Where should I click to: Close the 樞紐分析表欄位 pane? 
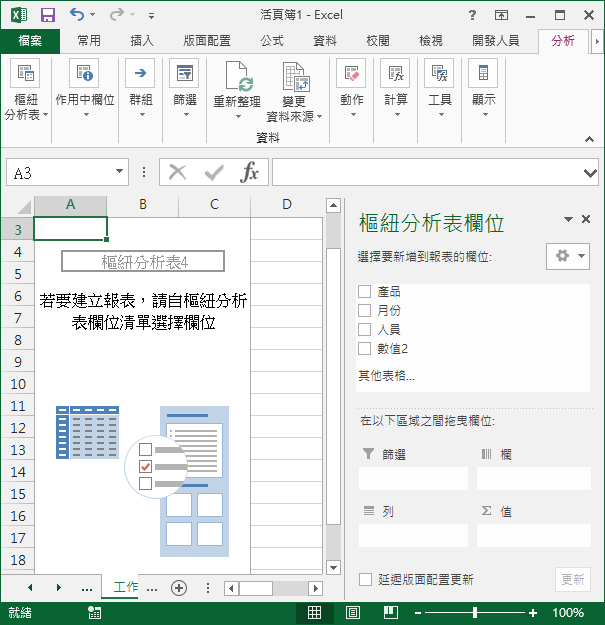(586, 219)
